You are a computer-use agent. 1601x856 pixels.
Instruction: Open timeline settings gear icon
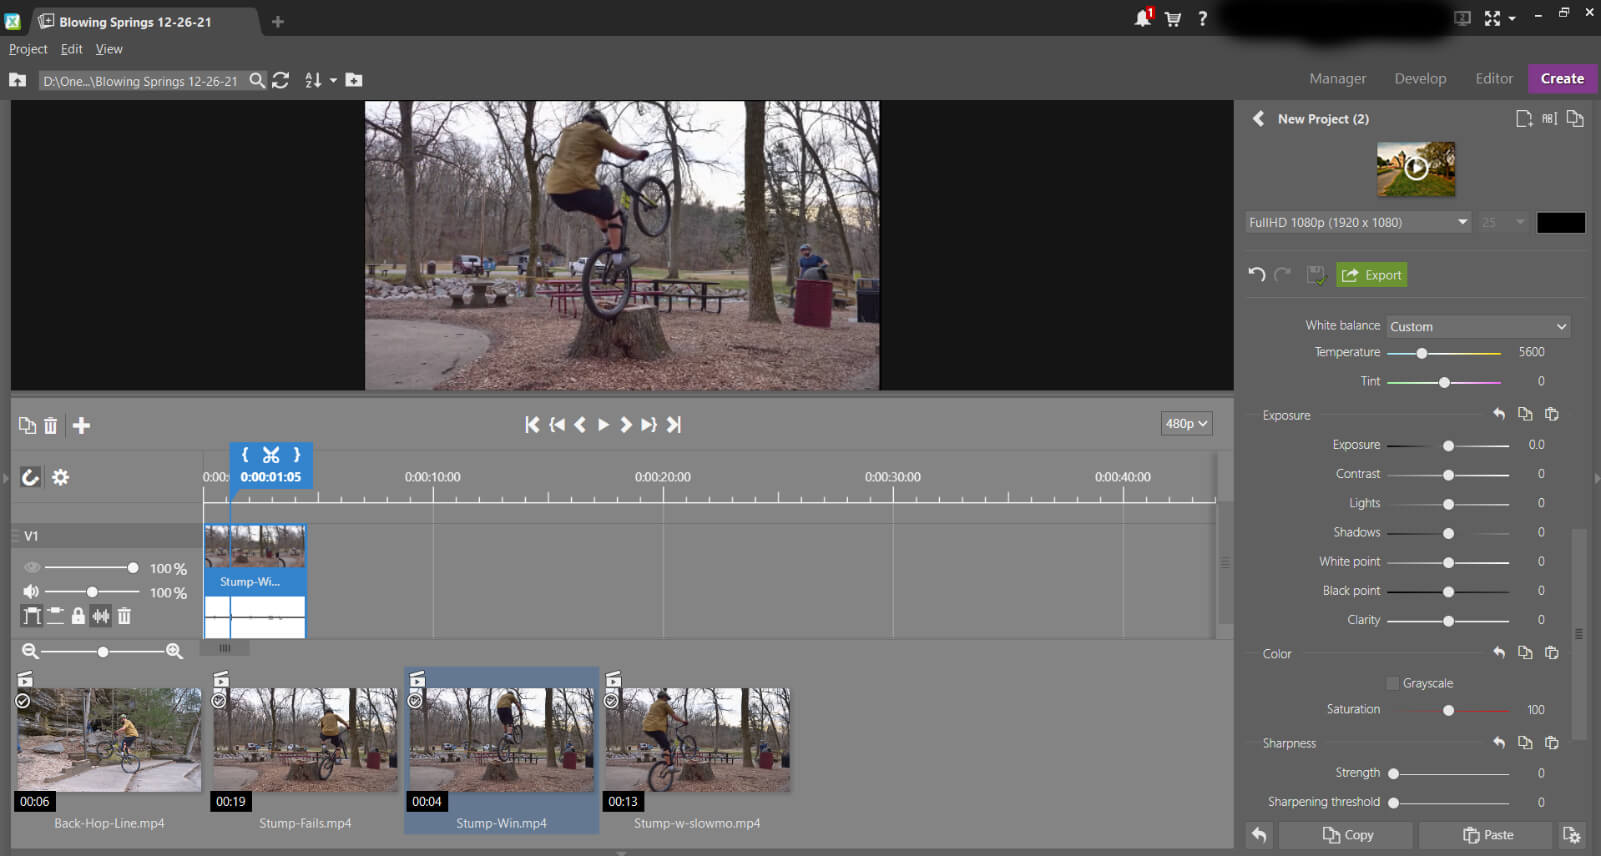(61, 478)
